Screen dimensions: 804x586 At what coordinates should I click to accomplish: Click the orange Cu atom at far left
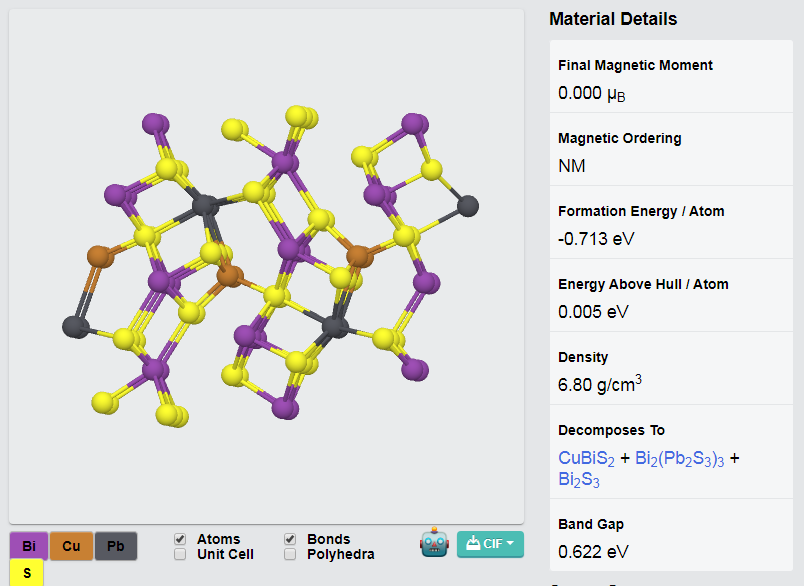(100, 257)
